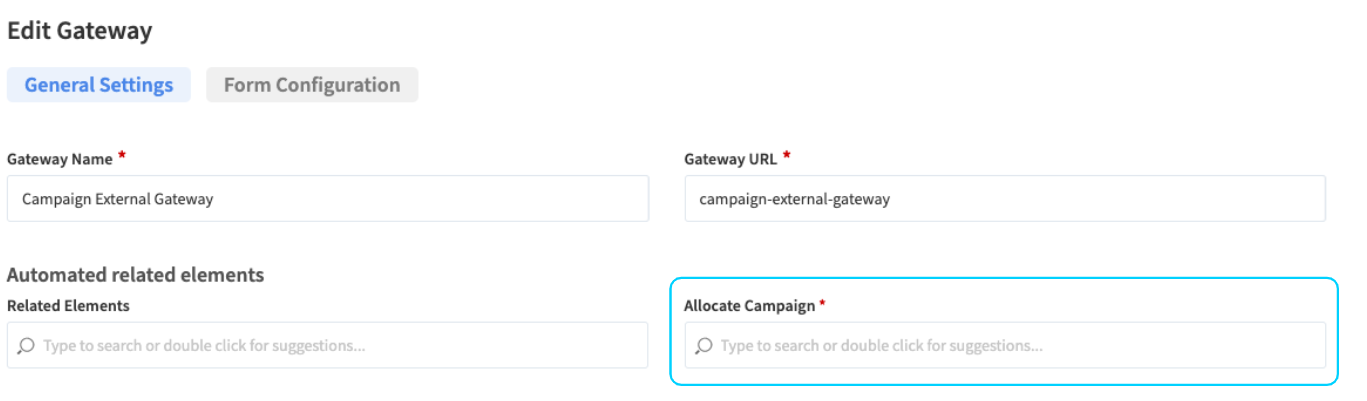Click the Related Elements label
This screenshot has height=401, width=1367.
click(x=68, y=305)
